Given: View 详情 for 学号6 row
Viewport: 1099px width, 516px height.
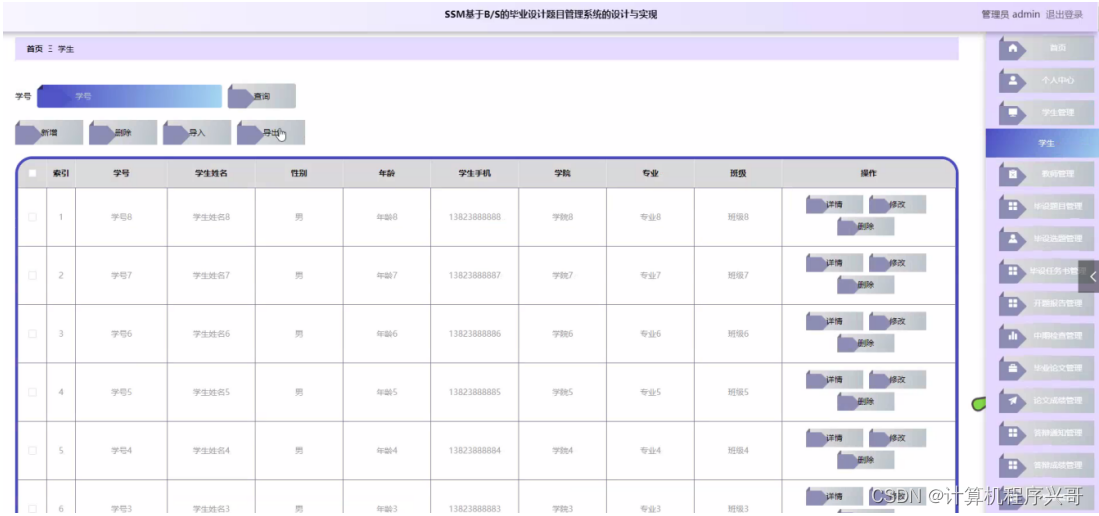Looking at the screenshot, I should tap(834, 321).
